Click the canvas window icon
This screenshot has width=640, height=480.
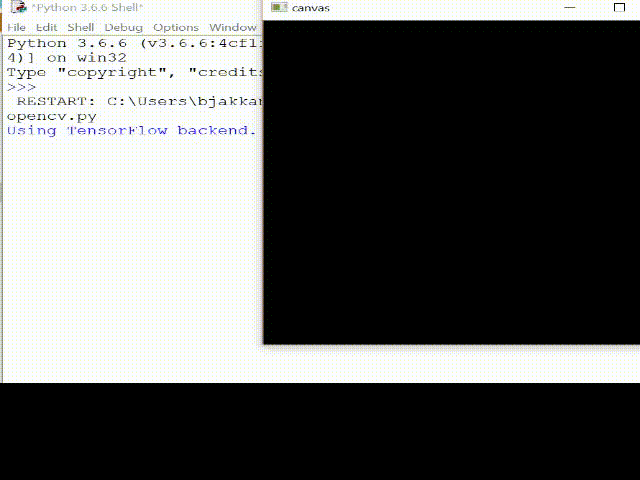279,7
